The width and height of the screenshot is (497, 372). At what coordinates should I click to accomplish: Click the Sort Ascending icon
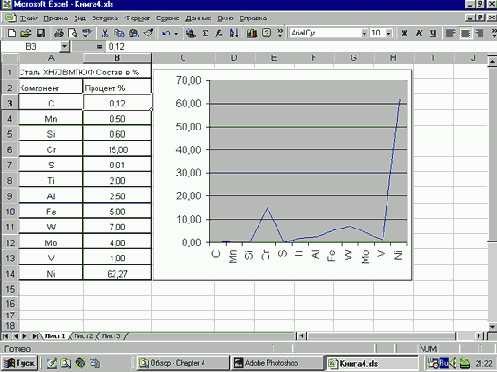(234, 33)
